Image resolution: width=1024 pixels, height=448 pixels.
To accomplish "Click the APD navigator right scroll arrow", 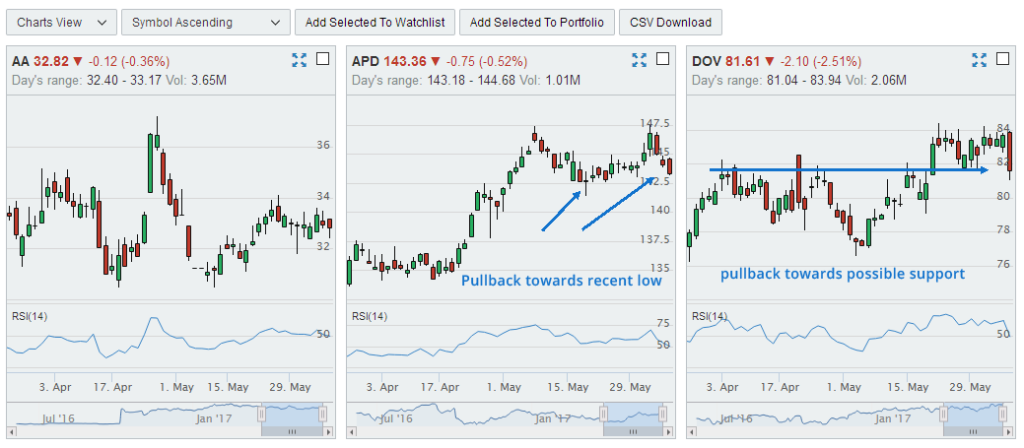I will [669, 432].
